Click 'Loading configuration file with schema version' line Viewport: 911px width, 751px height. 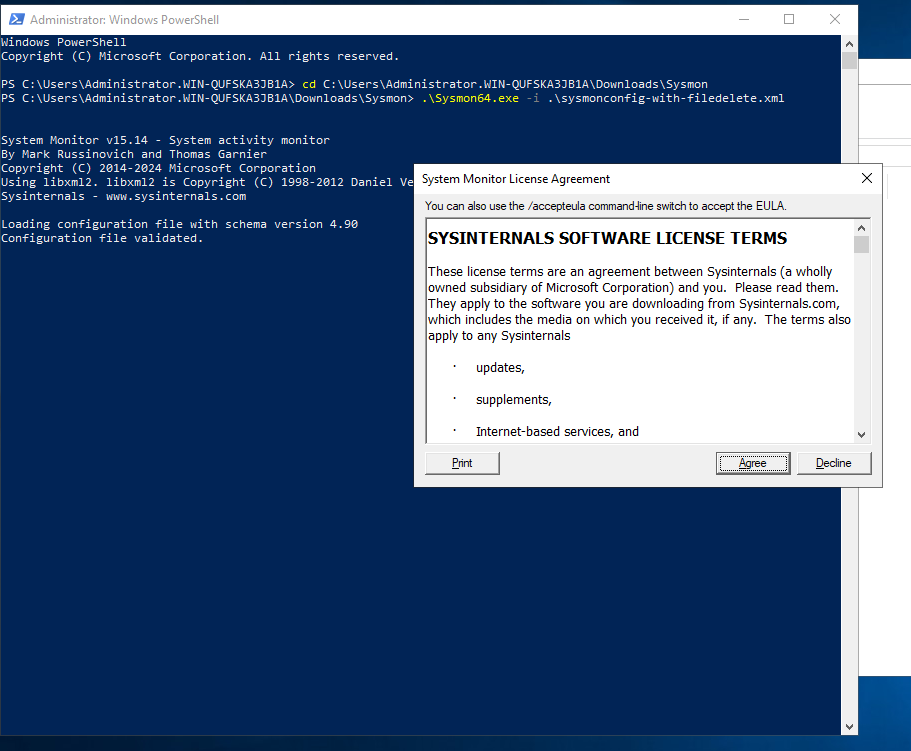pyautogui.click(x=180, y=224)
